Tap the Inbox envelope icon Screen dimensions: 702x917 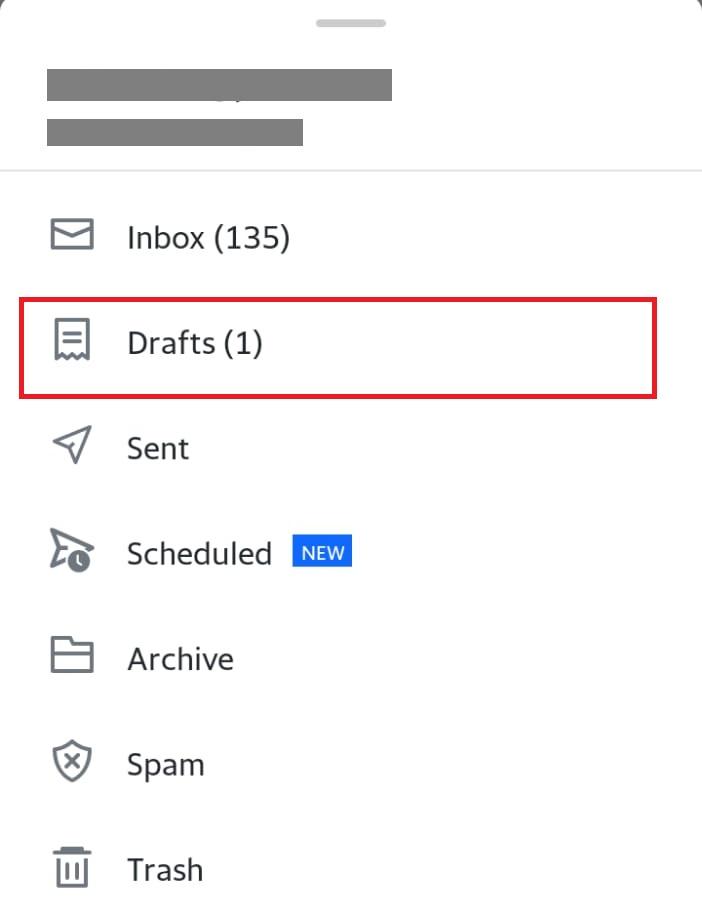72,235
